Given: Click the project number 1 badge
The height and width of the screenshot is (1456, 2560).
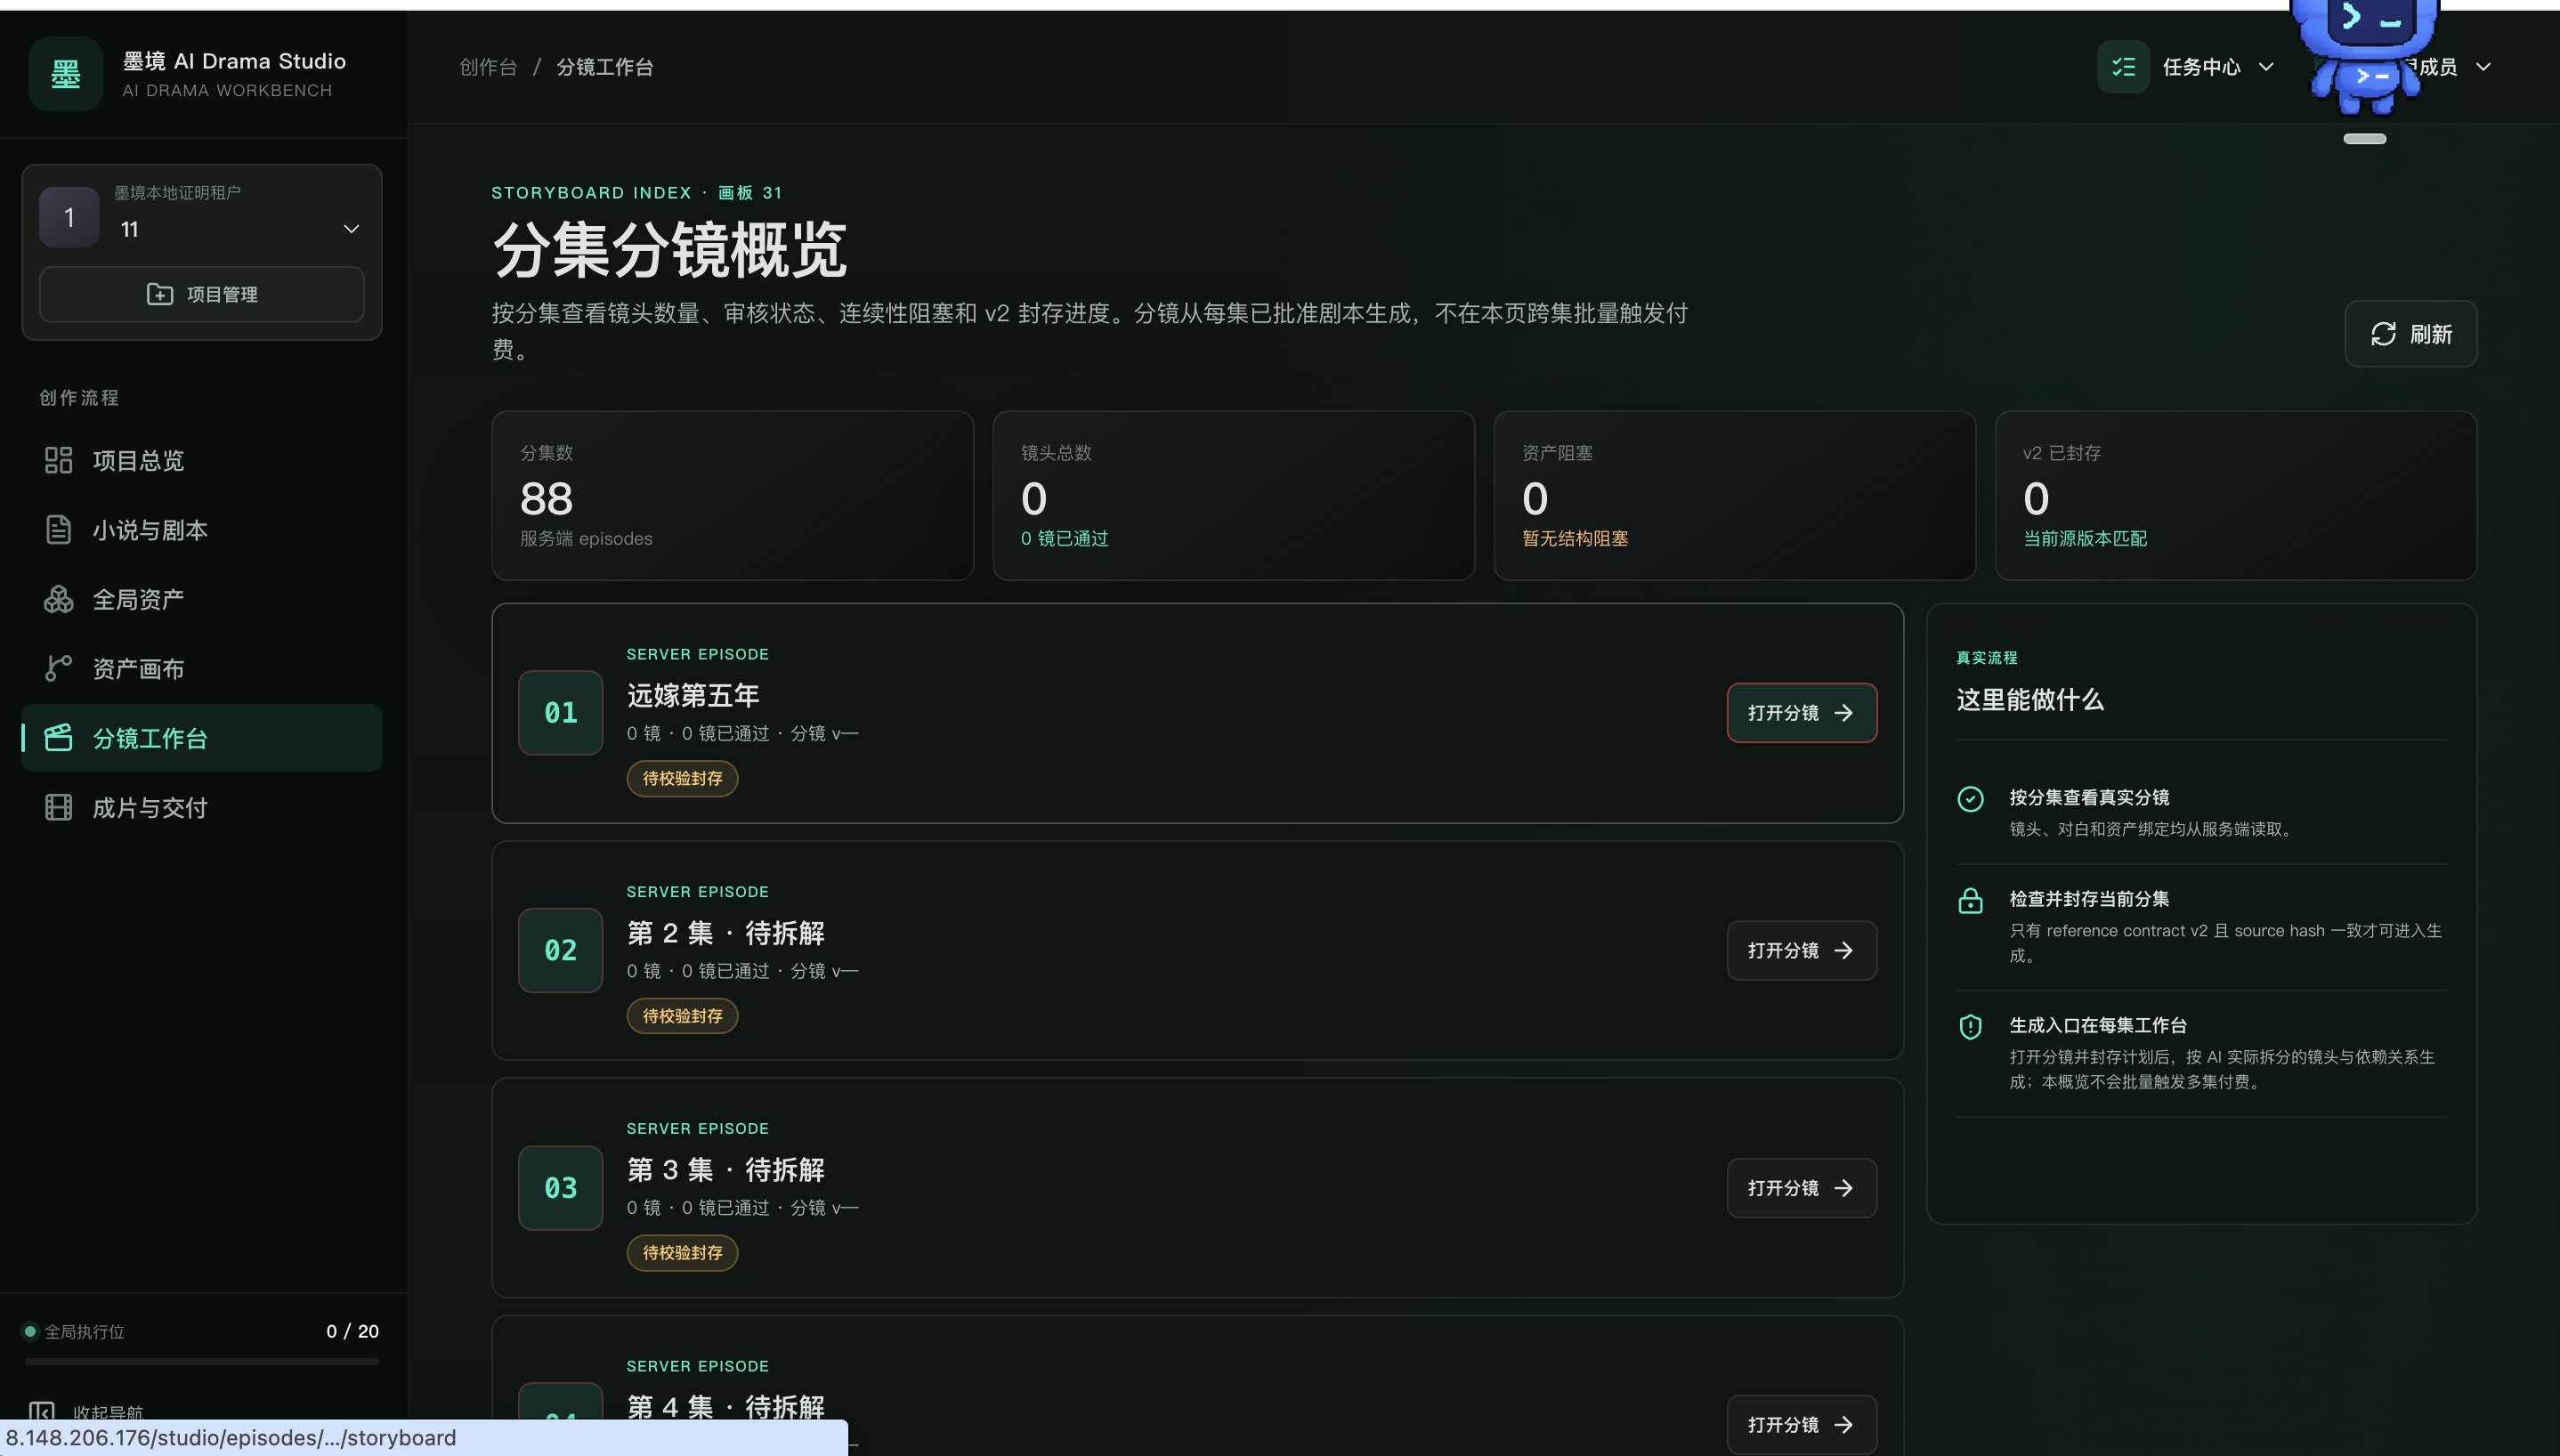Looking at the screenshot, I should (x=69, y=217).
